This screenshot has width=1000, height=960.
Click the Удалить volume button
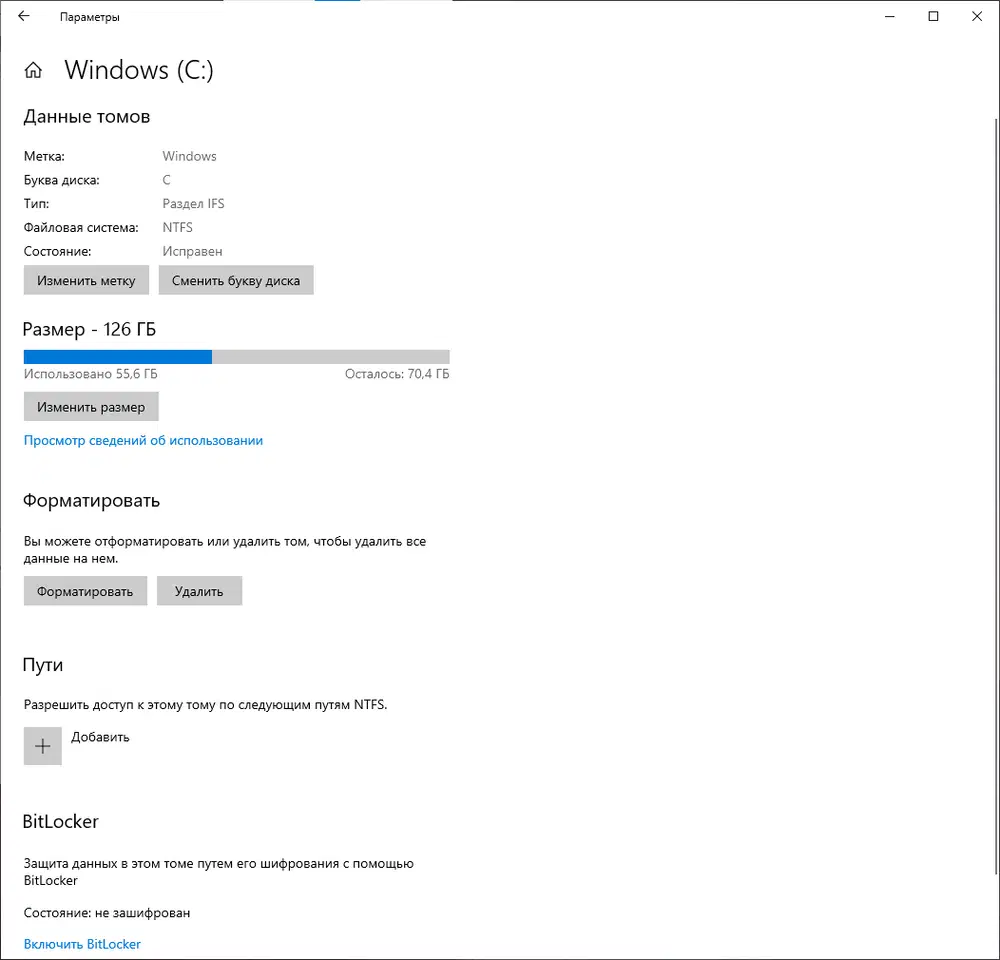pos(199,591)
